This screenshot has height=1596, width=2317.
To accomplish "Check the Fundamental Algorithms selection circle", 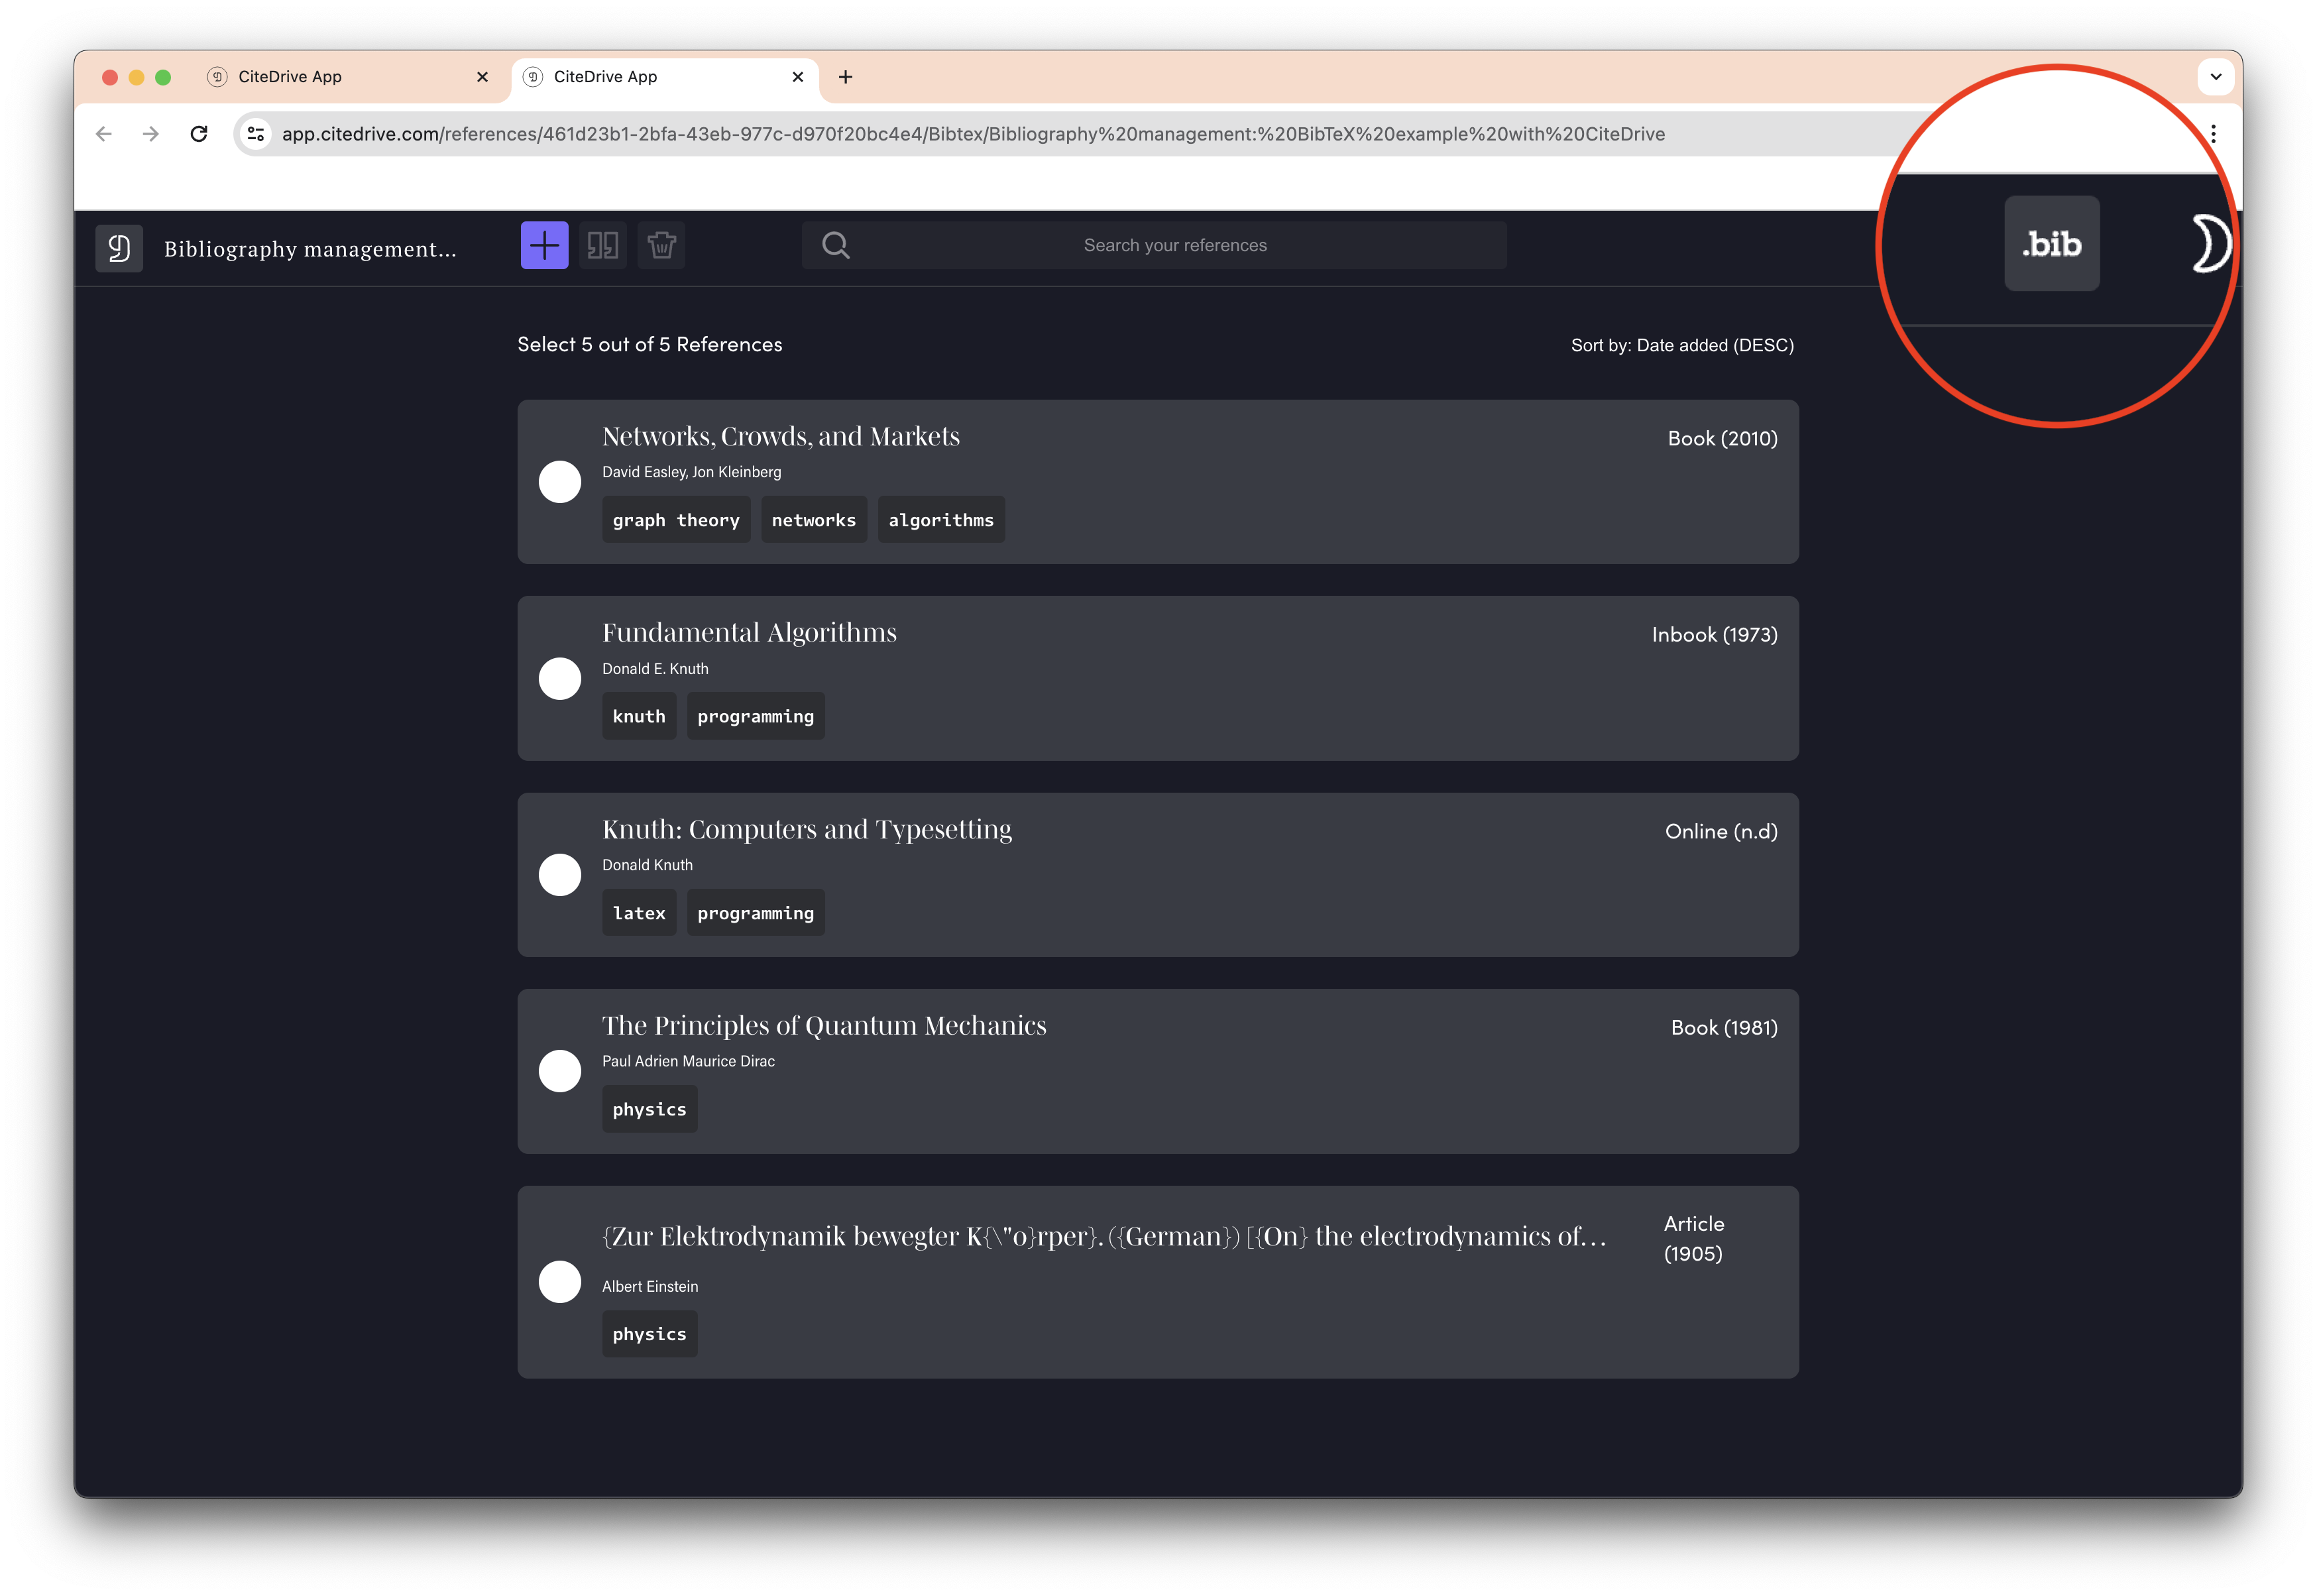I will click(x=560, y=678).
